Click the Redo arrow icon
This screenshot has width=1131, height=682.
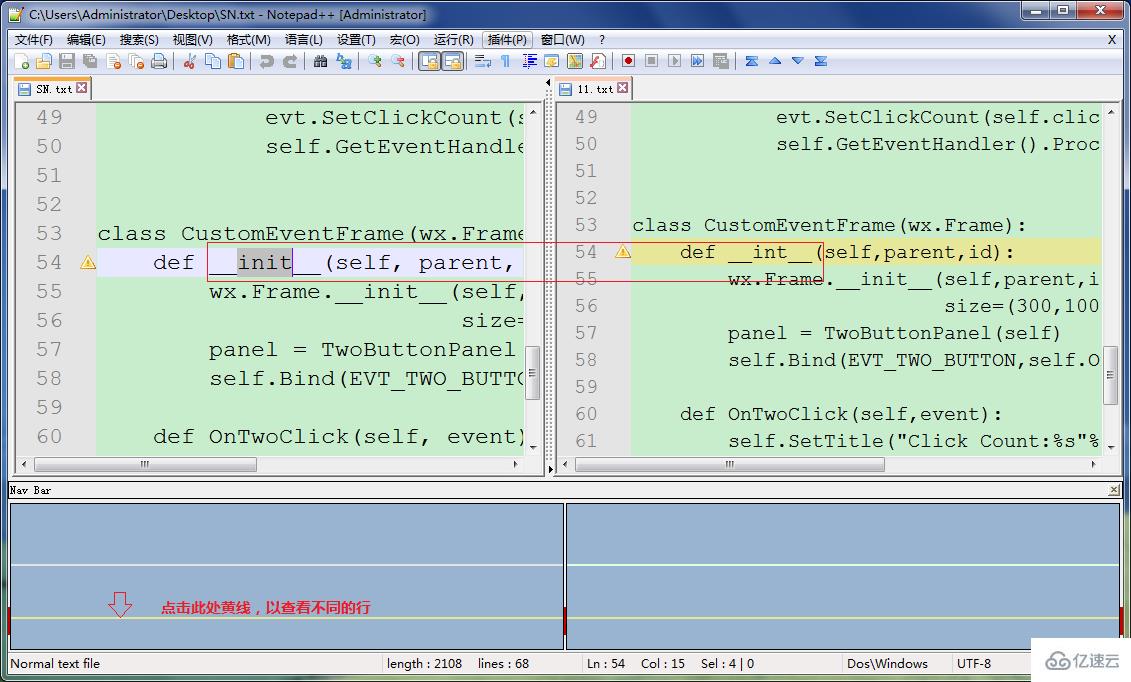click(x=290, y=61)
